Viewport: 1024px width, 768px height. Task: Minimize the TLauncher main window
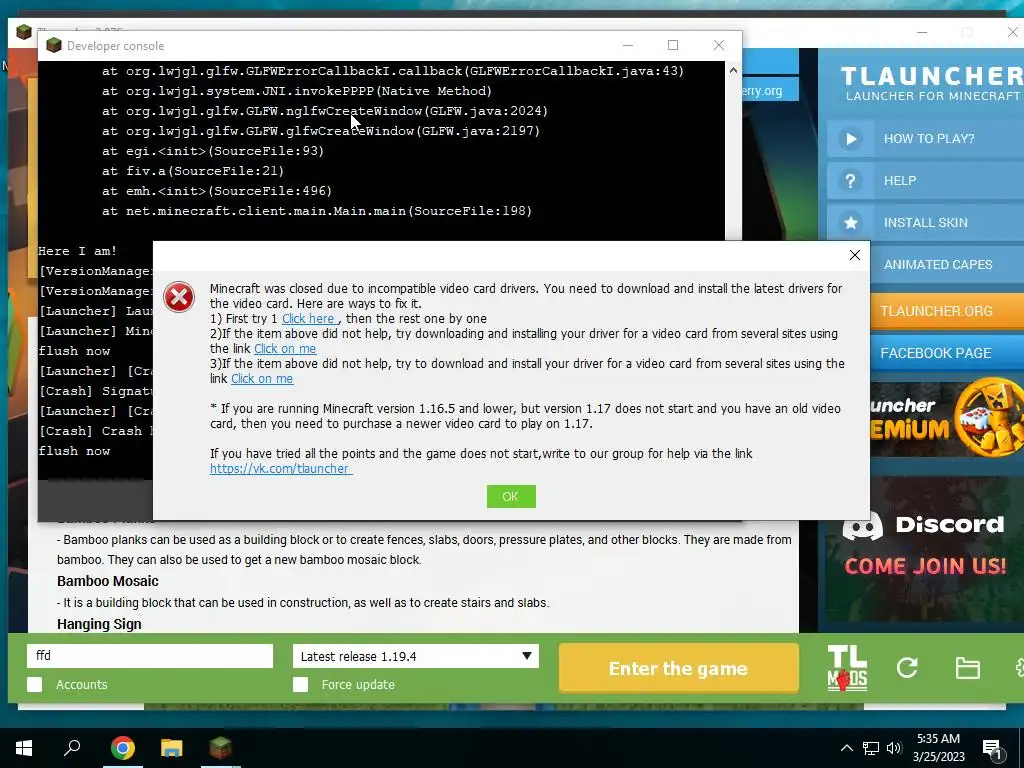921,32
